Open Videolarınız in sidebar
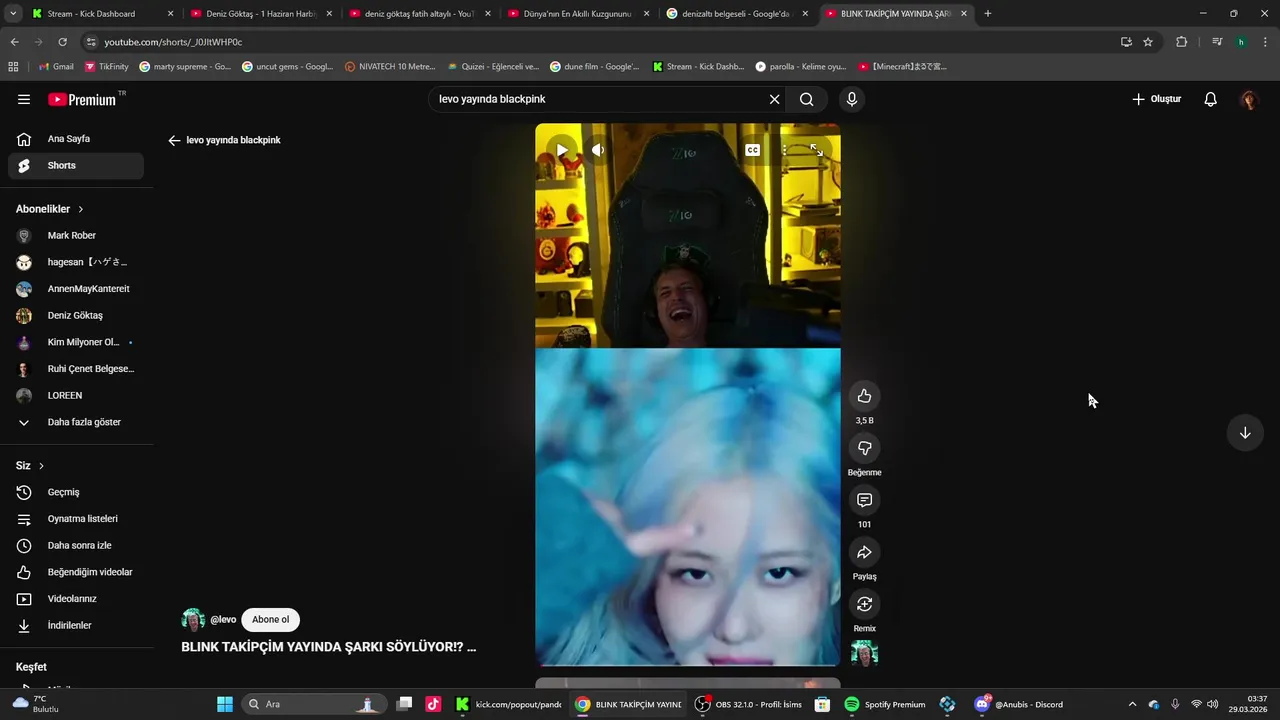 76,599
